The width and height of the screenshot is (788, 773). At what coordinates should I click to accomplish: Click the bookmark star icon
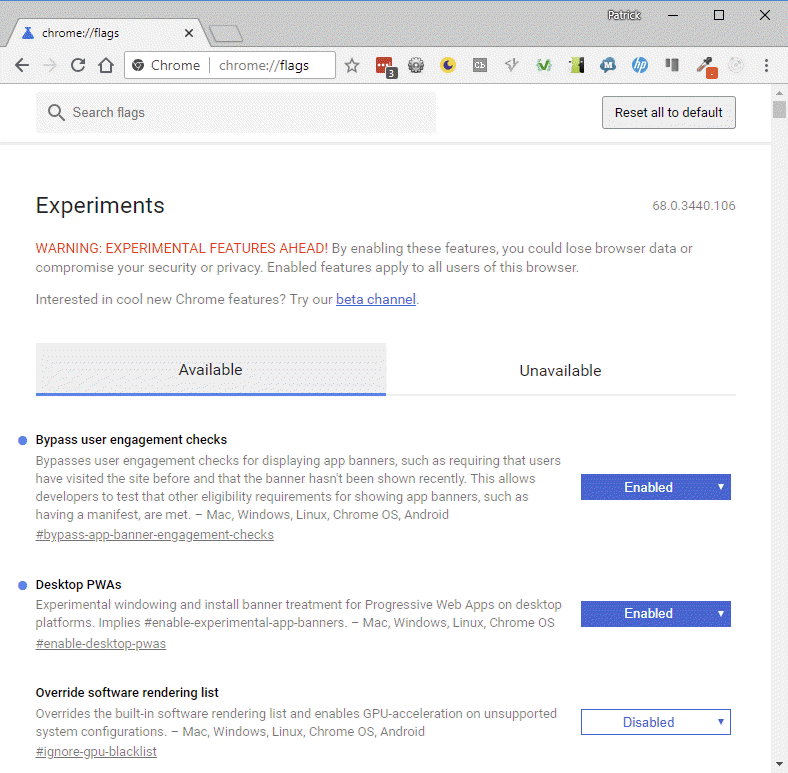[x=352, y=66]
